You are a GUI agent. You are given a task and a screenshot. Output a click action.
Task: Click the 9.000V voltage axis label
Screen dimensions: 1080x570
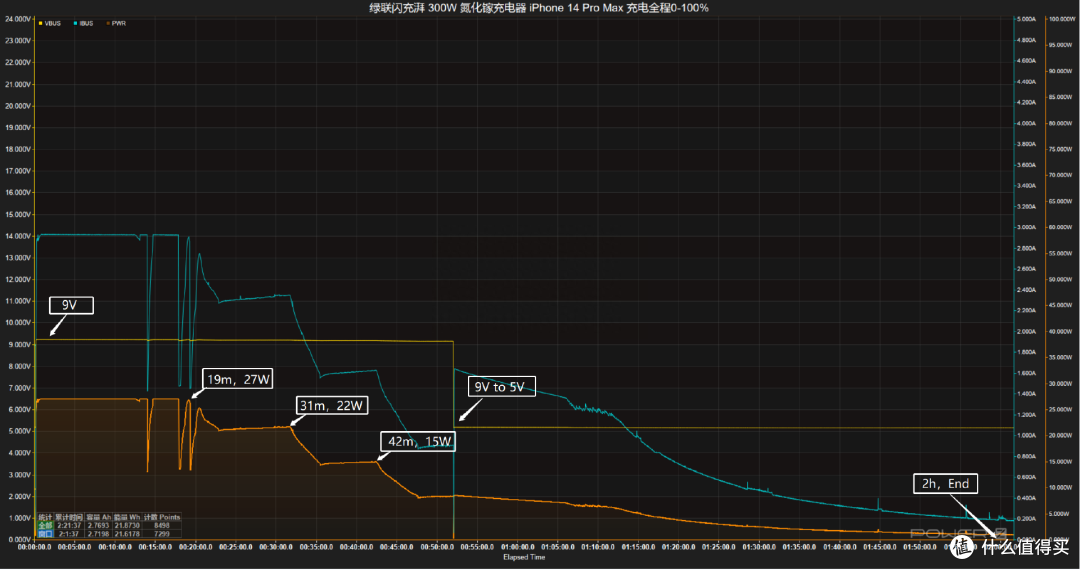coord(18,344)
